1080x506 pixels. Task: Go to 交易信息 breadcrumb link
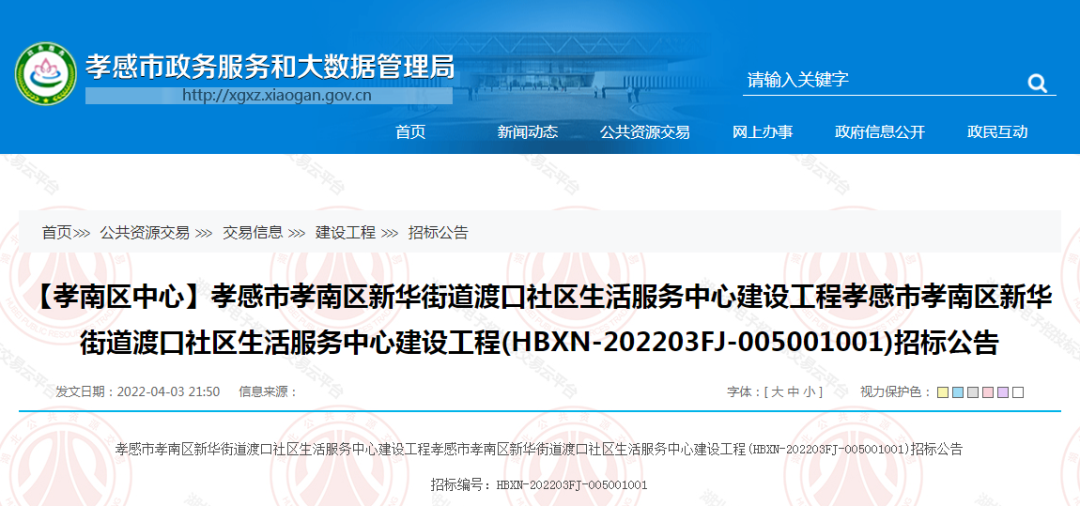click(252, 232)
